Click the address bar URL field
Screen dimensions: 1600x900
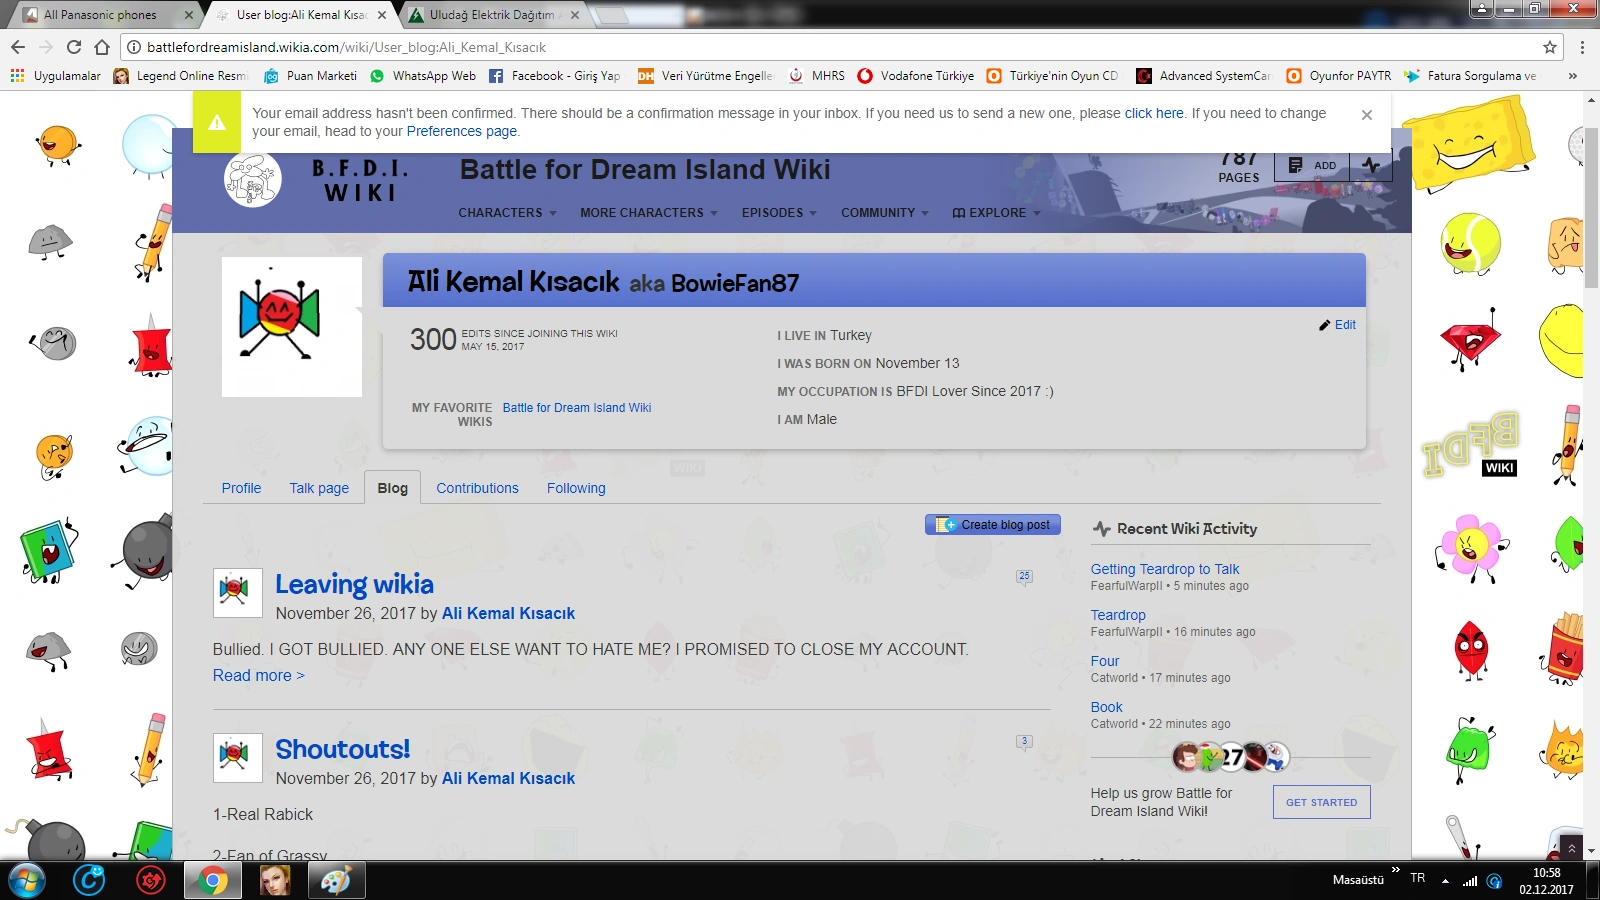[840, 47]
